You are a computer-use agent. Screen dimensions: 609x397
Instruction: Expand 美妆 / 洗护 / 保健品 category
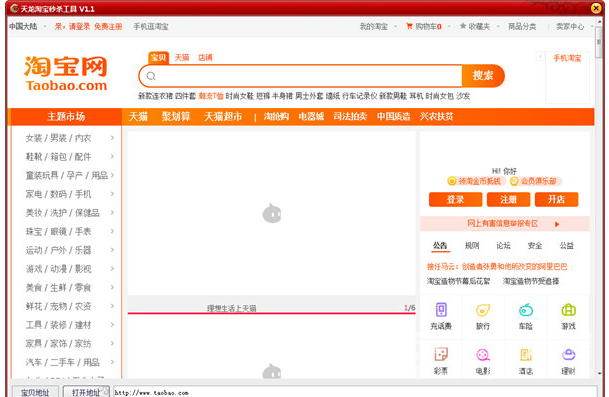coord(112,212)
